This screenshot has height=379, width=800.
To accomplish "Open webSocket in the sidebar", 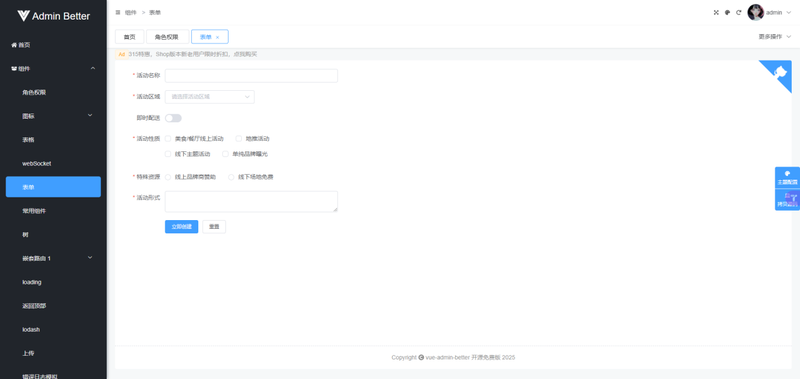I will click(x=53, y=163).
